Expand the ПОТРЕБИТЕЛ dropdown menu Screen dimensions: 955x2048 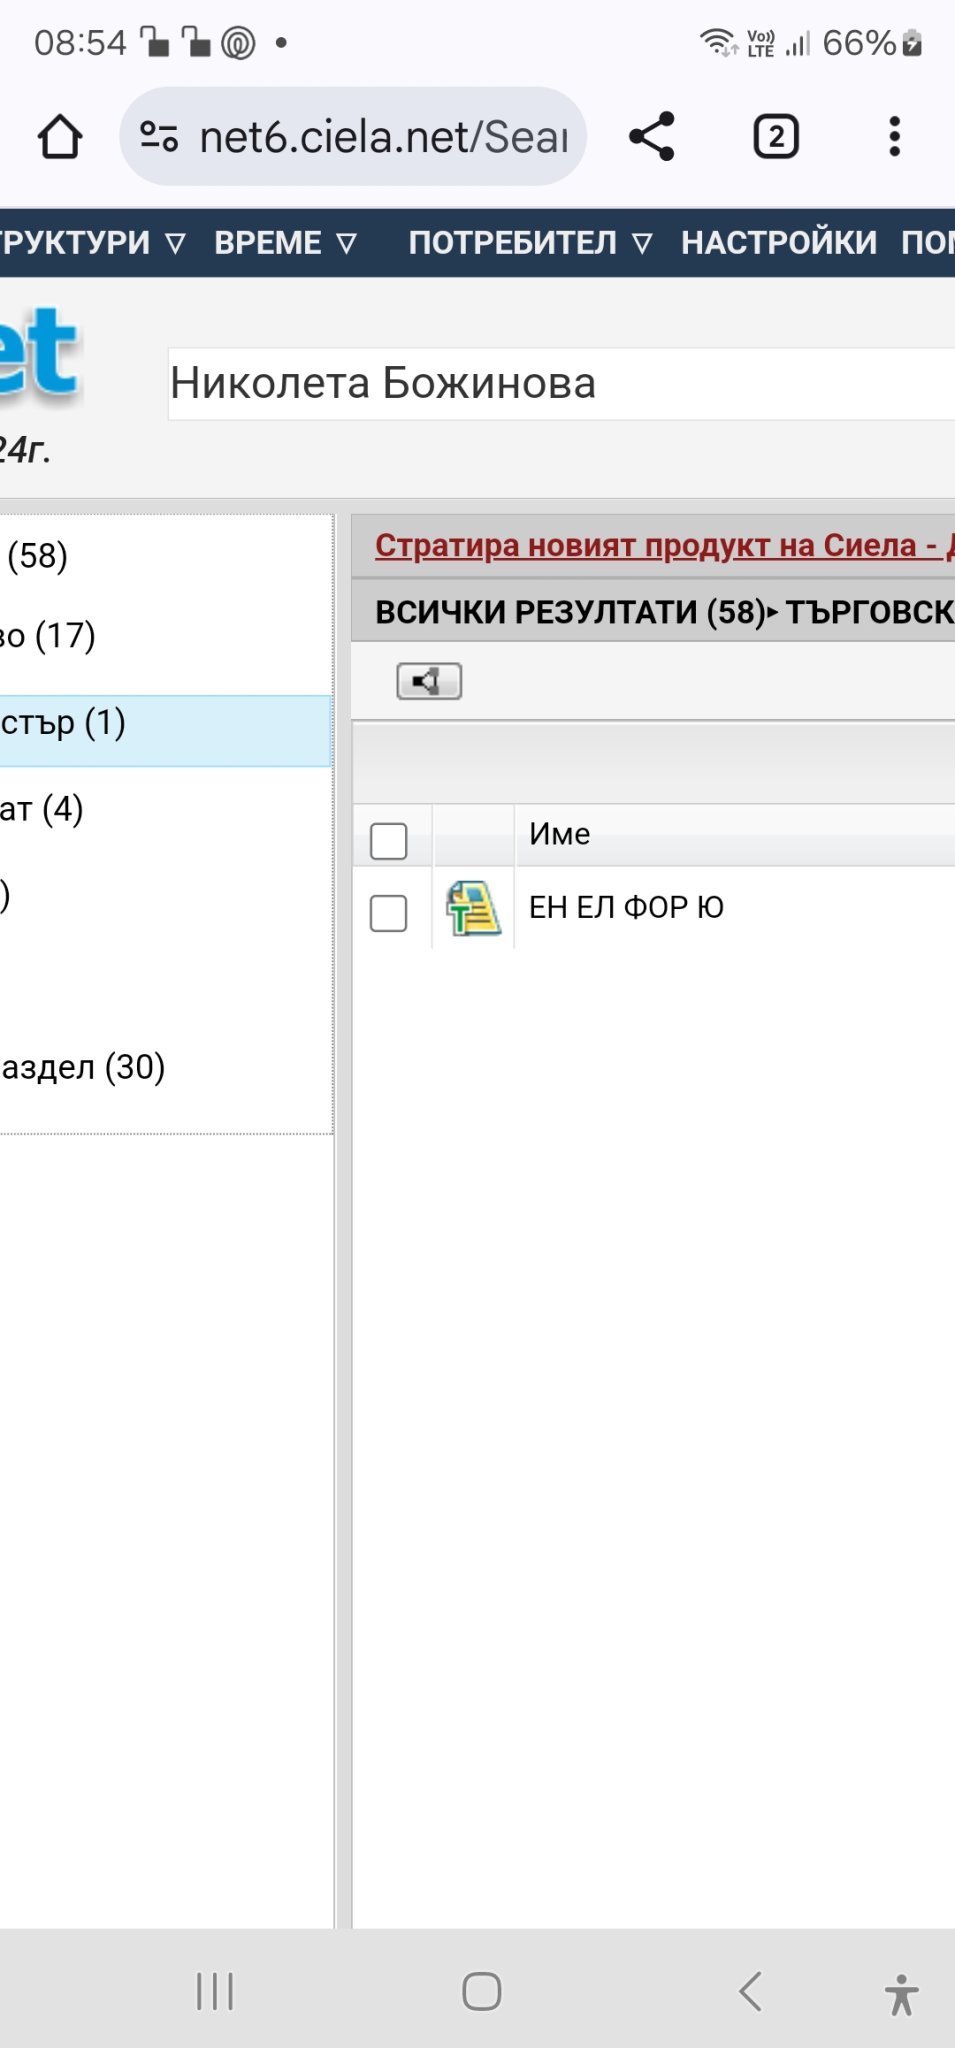(x=530, y=243)
